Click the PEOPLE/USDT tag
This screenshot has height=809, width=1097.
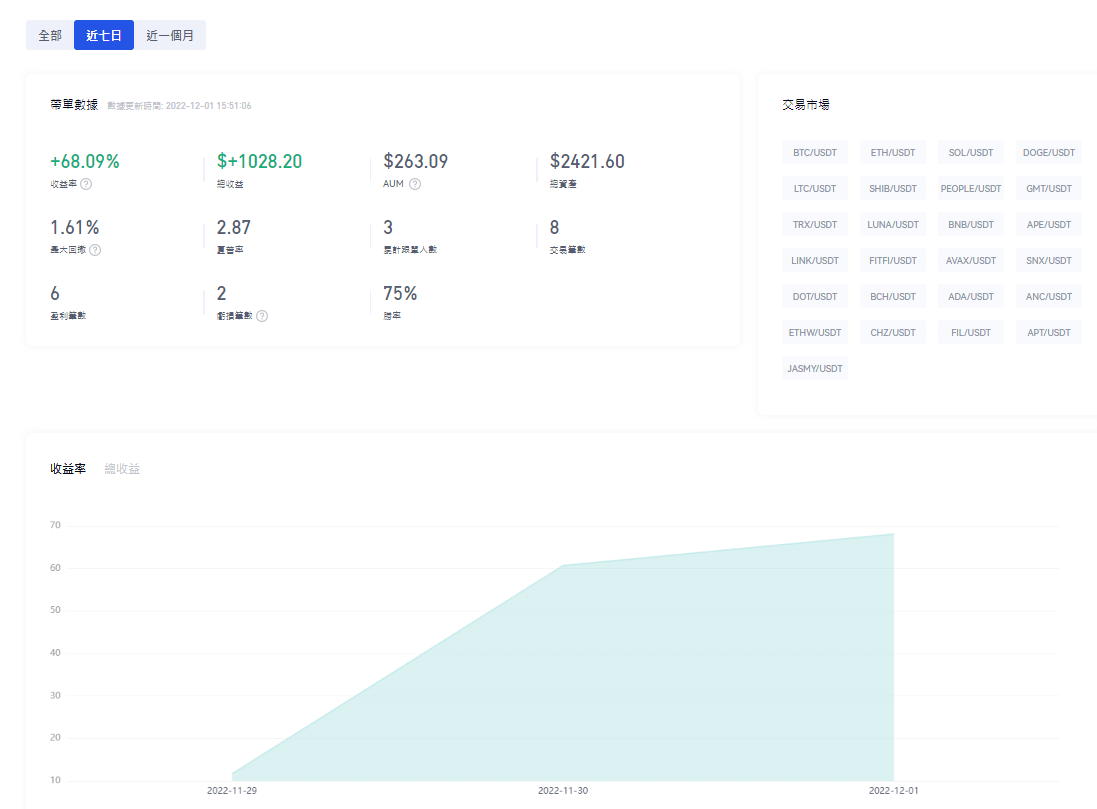971,189
